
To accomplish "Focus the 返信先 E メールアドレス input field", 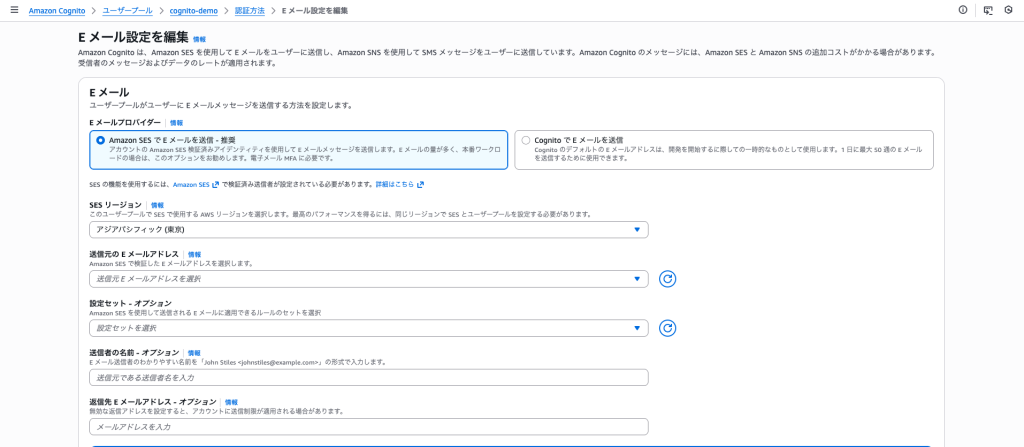I will click(368, 427).
